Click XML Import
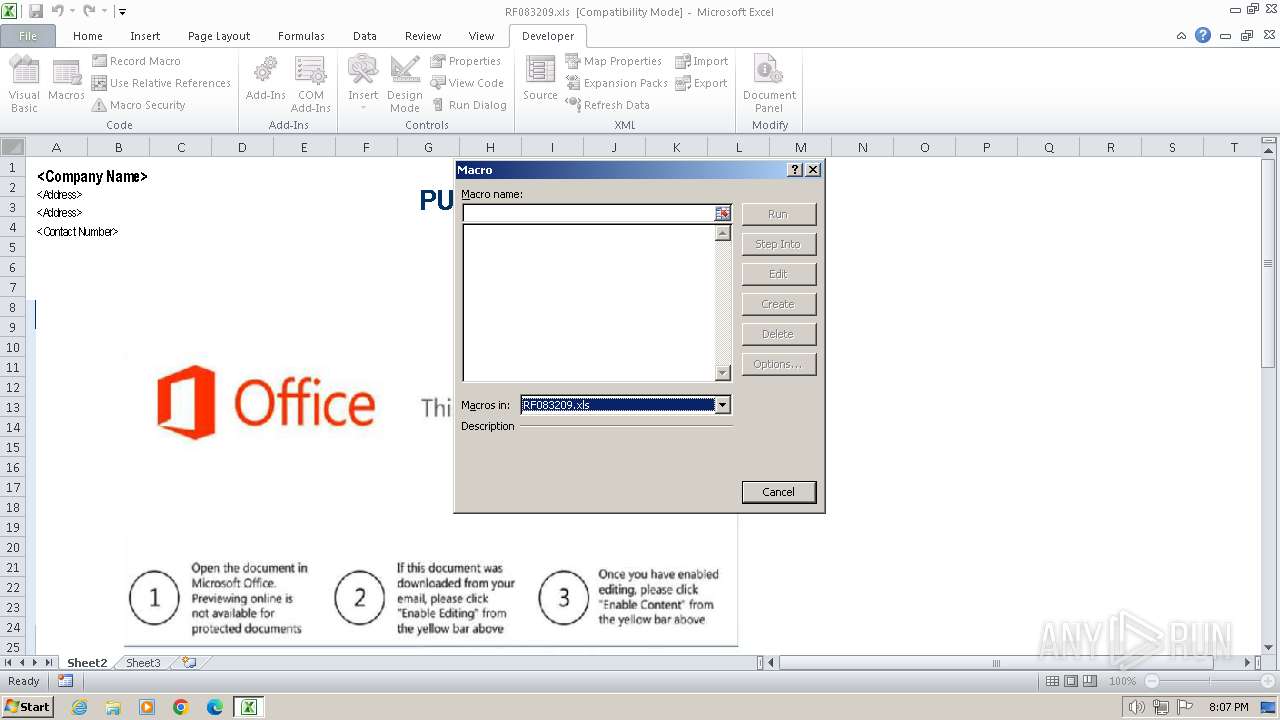The image size is (1280, 720). pos(701,61)
